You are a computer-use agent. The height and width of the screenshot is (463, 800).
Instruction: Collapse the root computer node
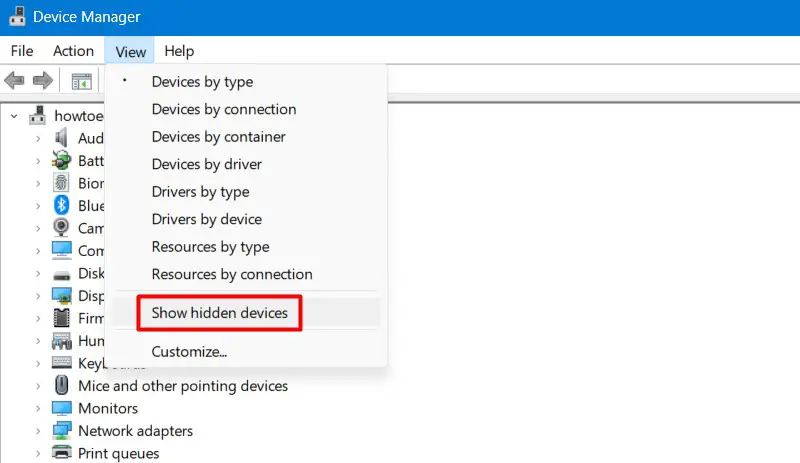[14, 116]
